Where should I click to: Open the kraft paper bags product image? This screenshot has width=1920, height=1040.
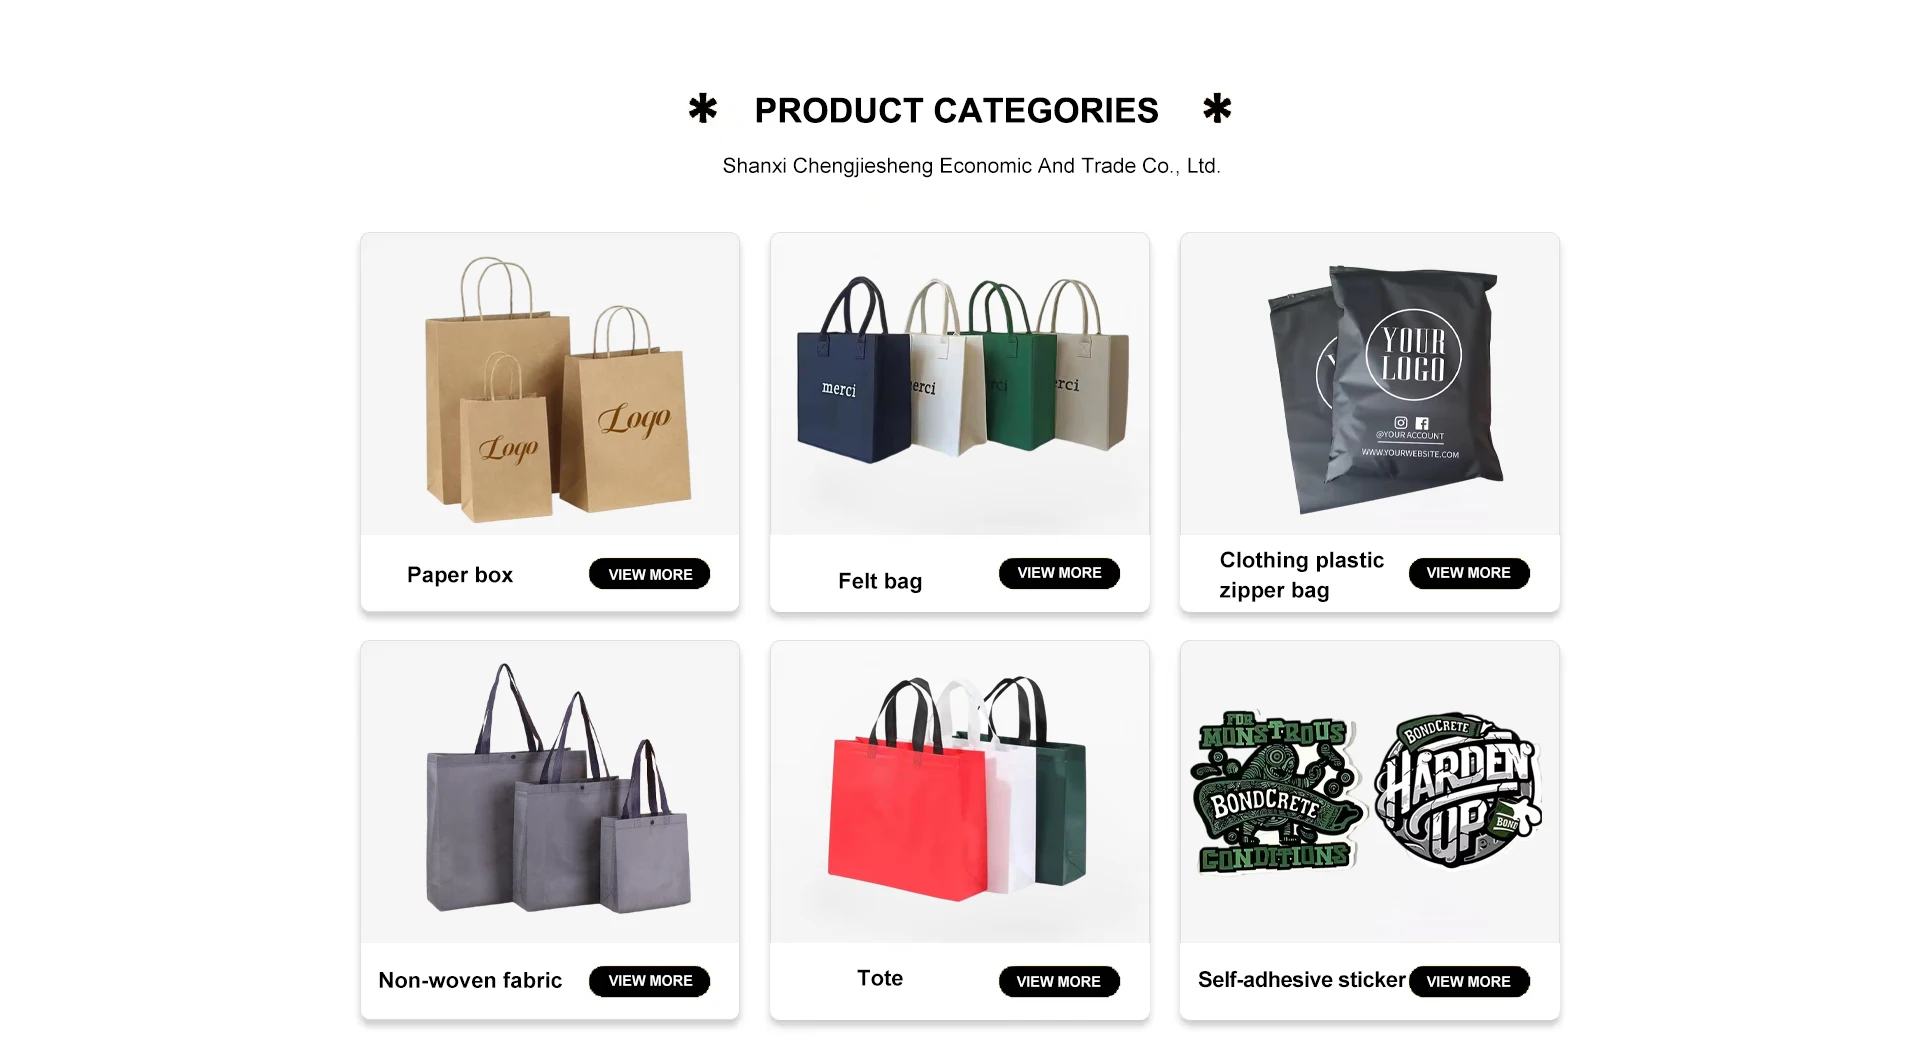pos(550,384)
